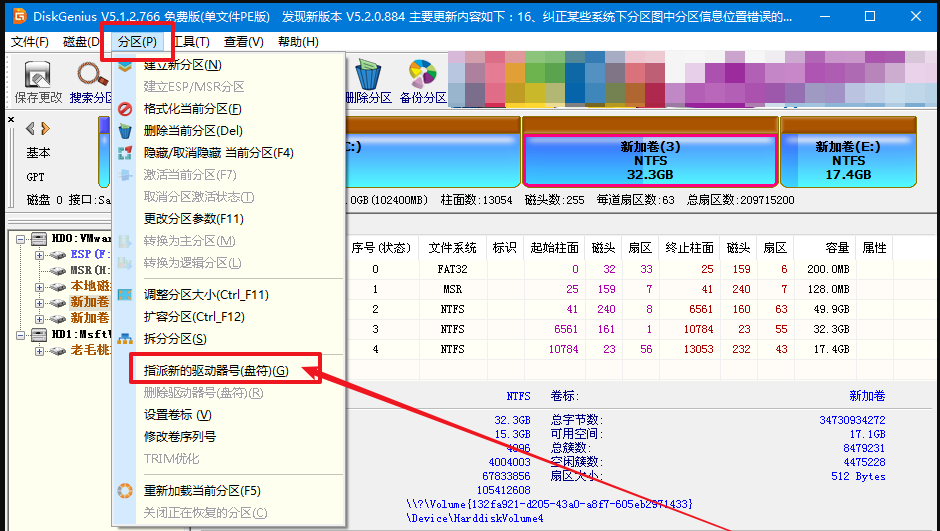Select MSR(H:) partition in the tree
940x531 pixels.
[91, 270]
